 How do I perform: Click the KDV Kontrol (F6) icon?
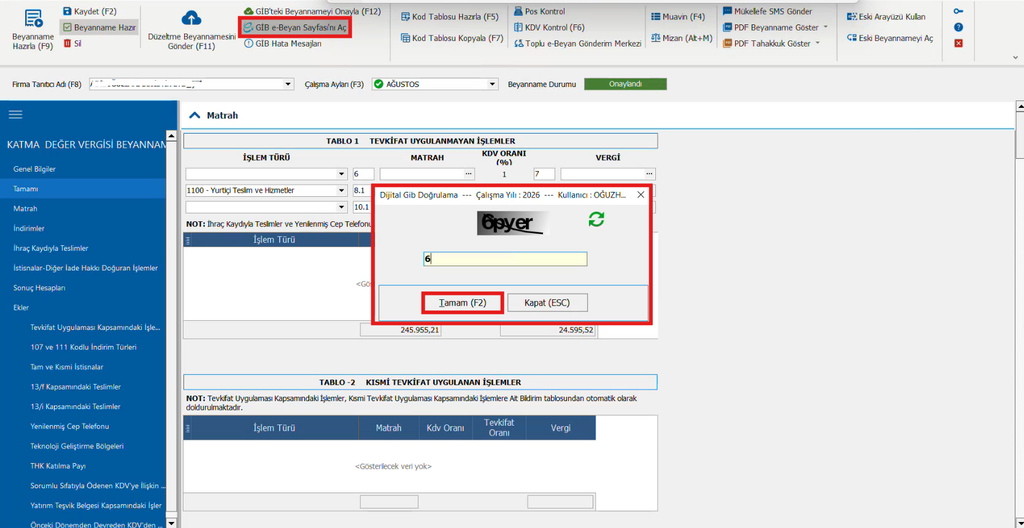point(519,27)
